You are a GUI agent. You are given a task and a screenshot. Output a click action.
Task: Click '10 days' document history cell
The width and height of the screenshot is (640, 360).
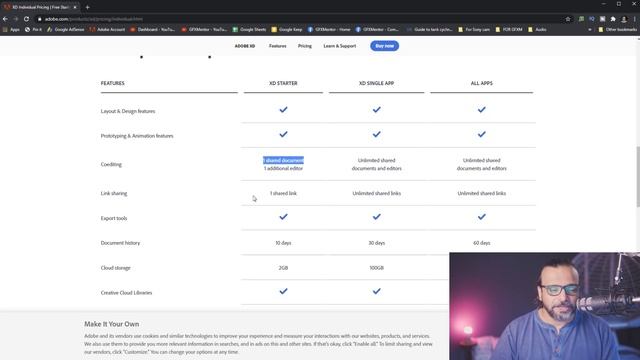[283, 243]
